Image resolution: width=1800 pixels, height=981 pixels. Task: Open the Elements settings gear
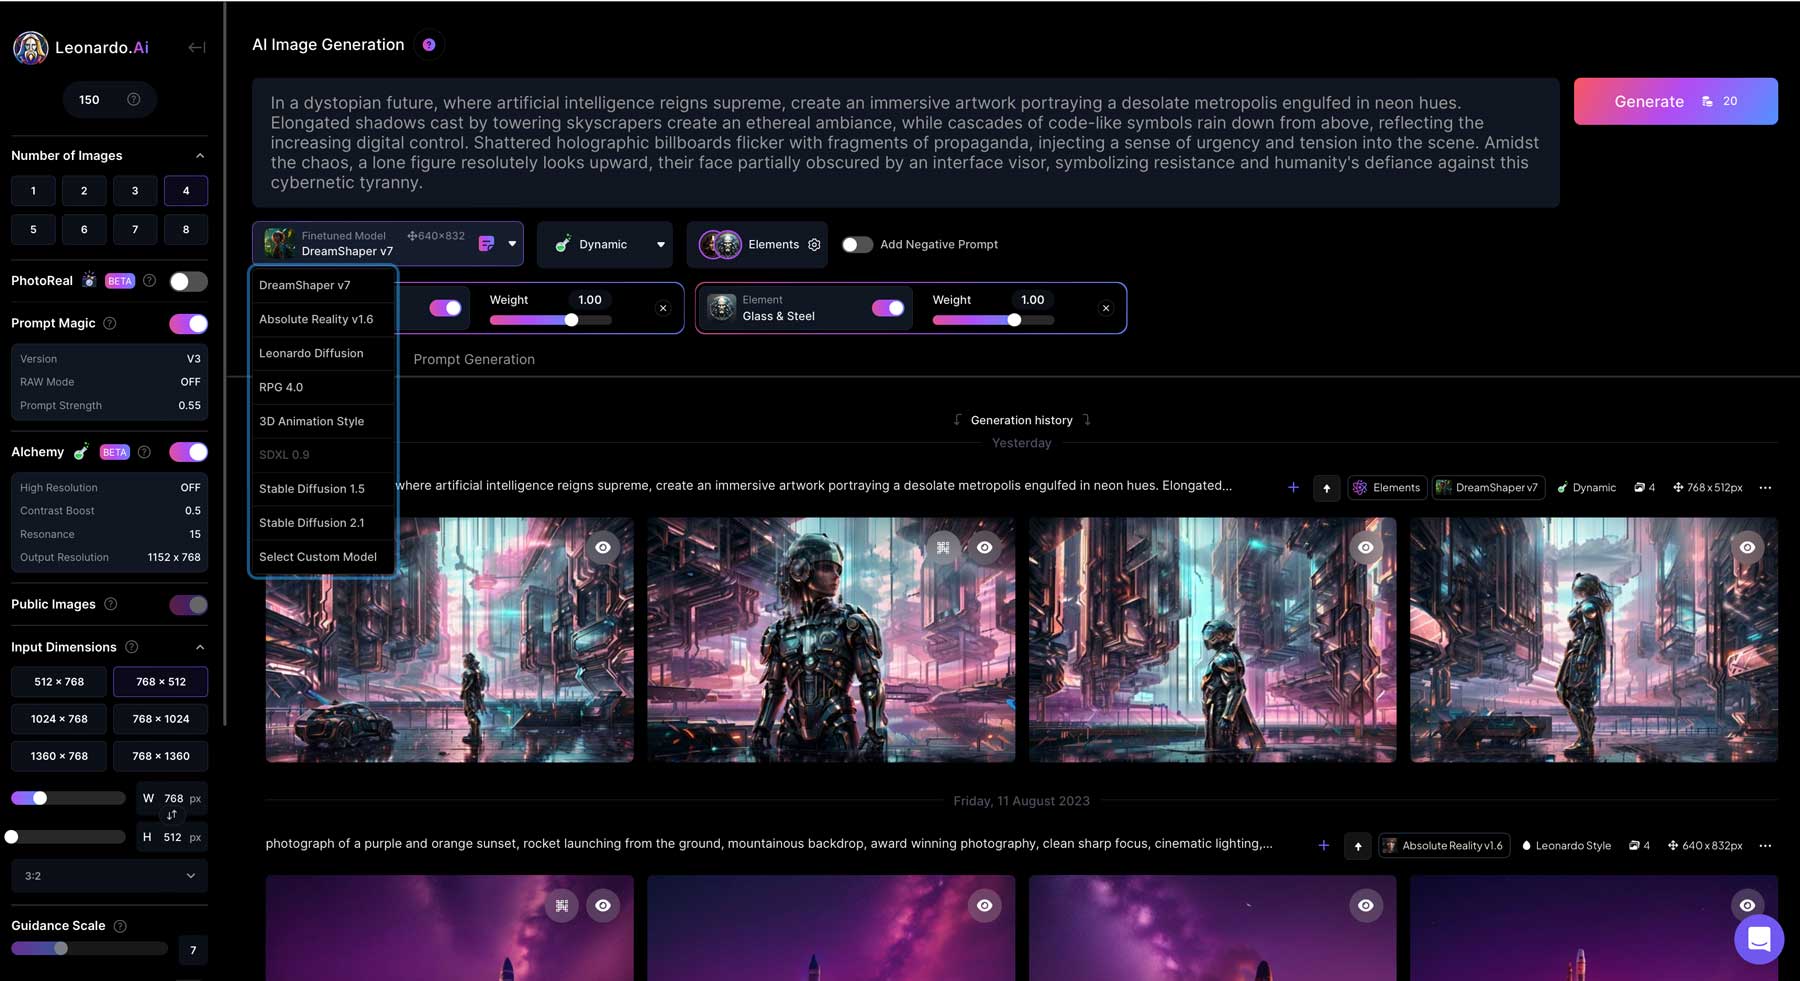(x=814, y=244)
